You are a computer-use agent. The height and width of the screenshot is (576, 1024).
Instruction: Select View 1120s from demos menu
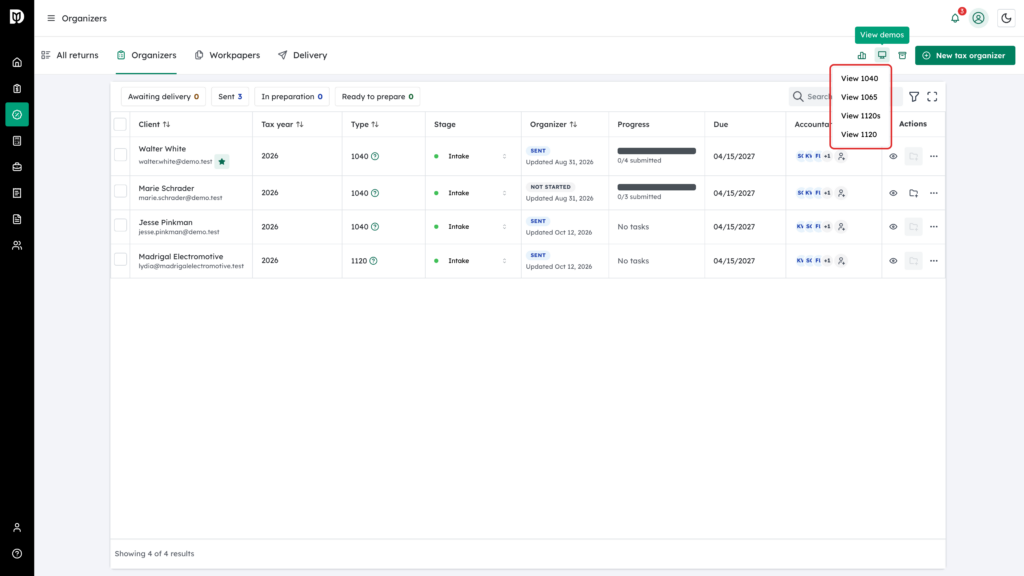tap(860, 116)
